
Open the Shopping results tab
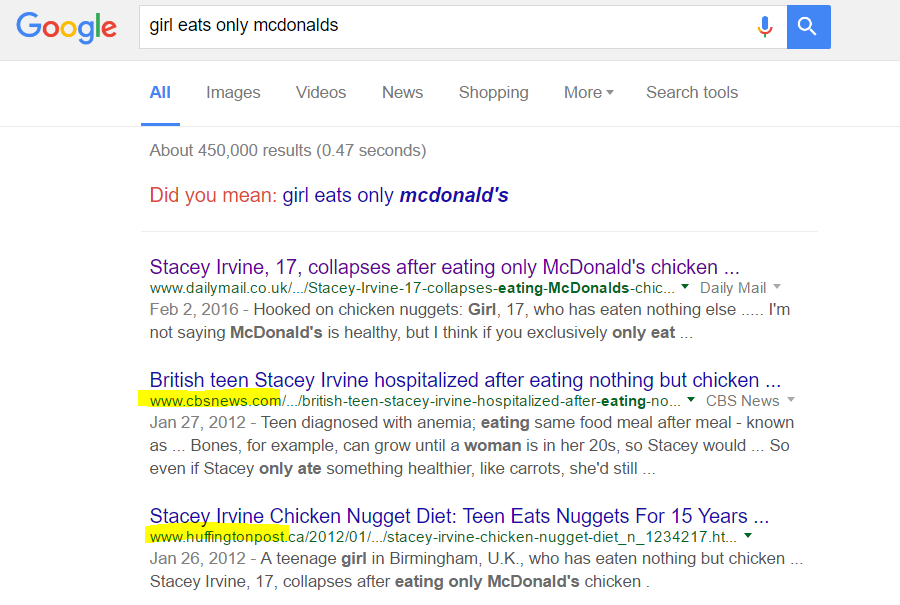click(494, 92)
